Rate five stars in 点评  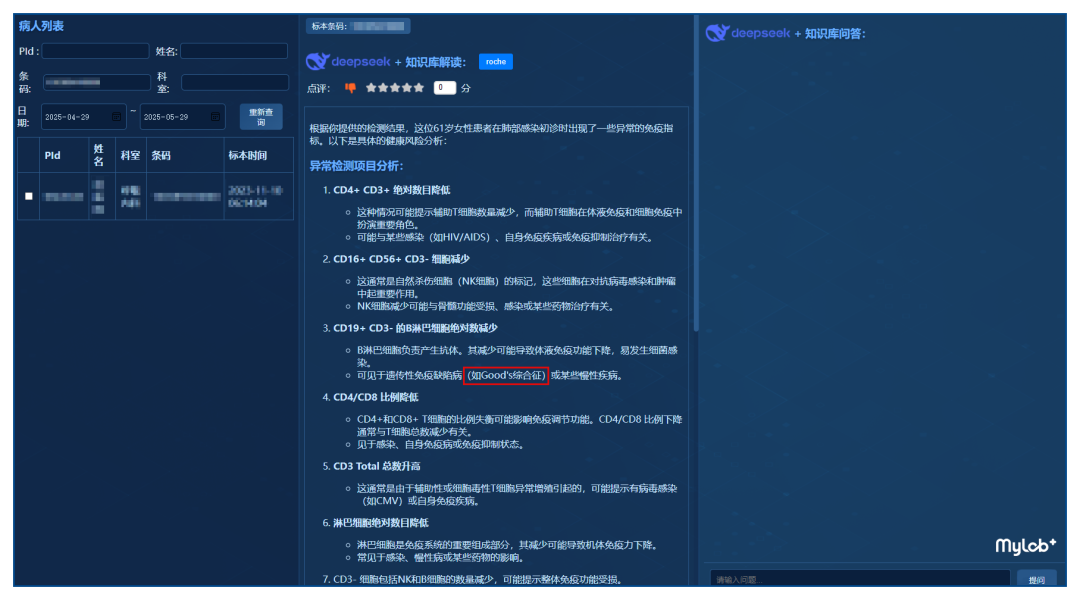(419, 87)
